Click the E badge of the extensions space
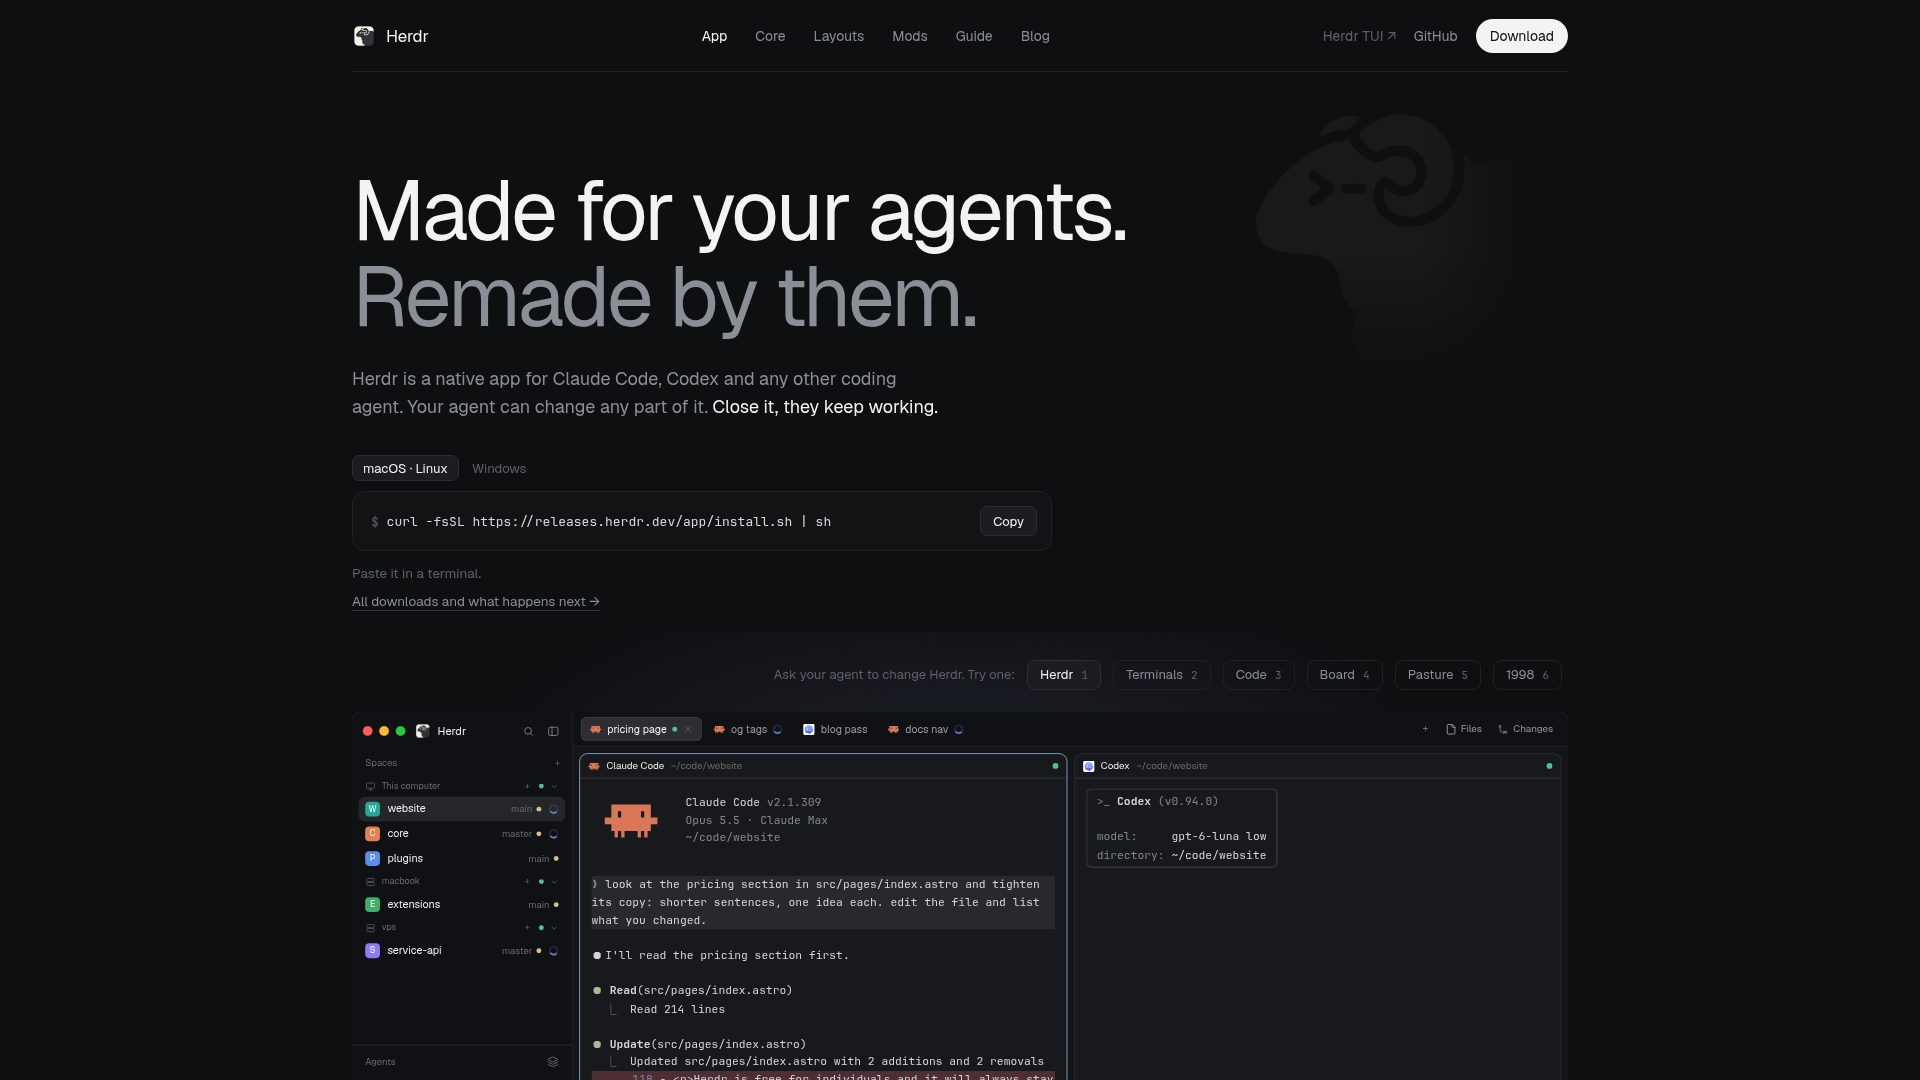Viewport: 1920px width, 1080px height. pyautogui.click(x=372, y=905)
